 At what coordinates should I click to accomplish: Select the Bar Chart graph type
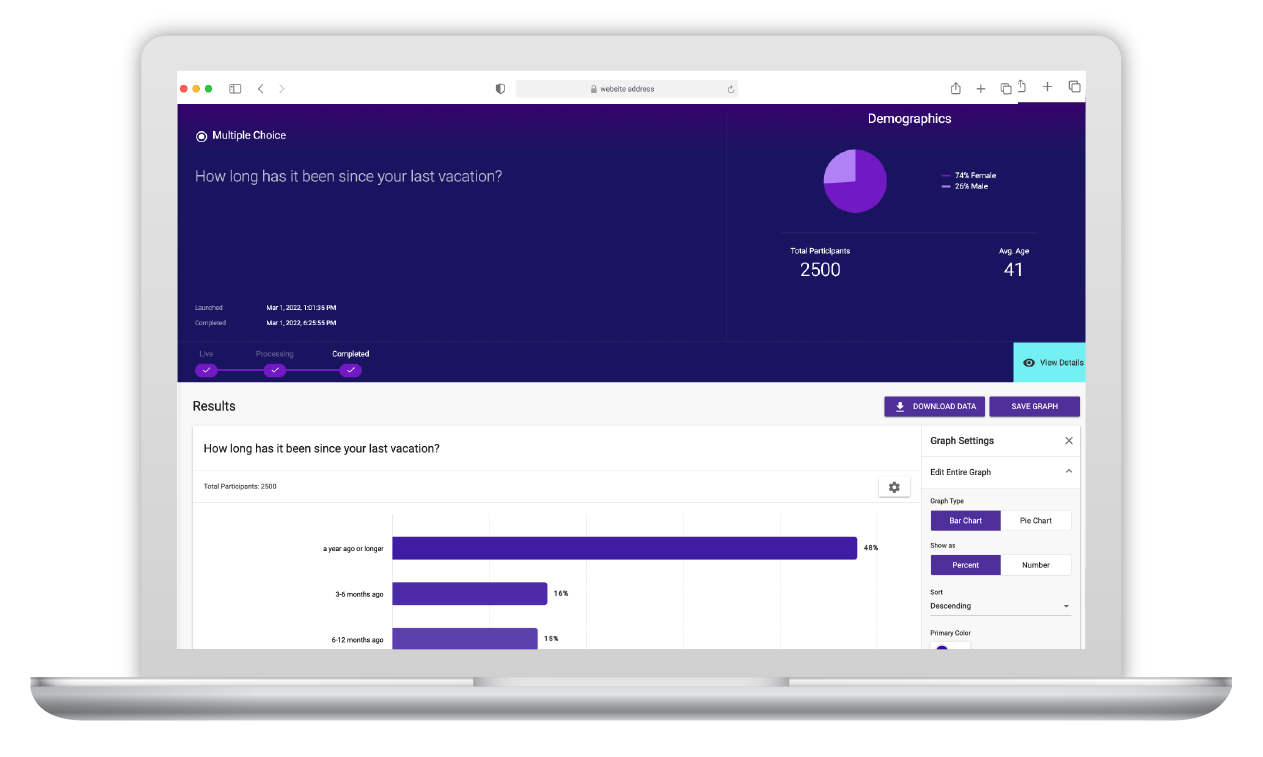(x=966, y=521)
